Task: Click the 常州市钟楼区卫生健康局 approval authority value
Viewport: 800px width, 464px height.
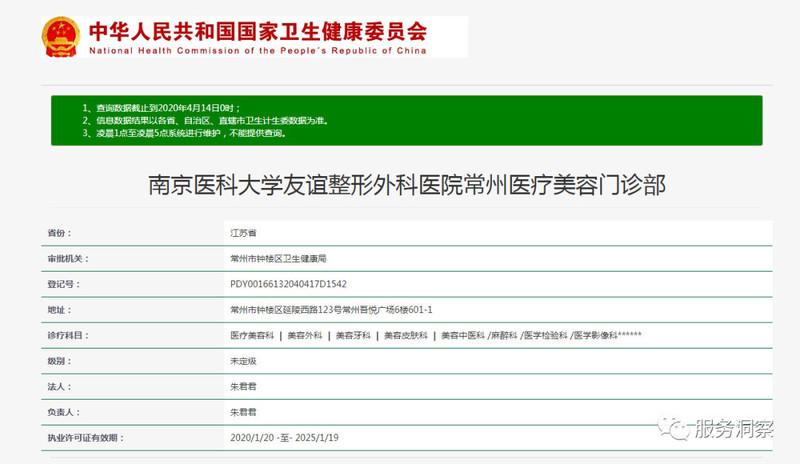Action: (x=277, y=258)
